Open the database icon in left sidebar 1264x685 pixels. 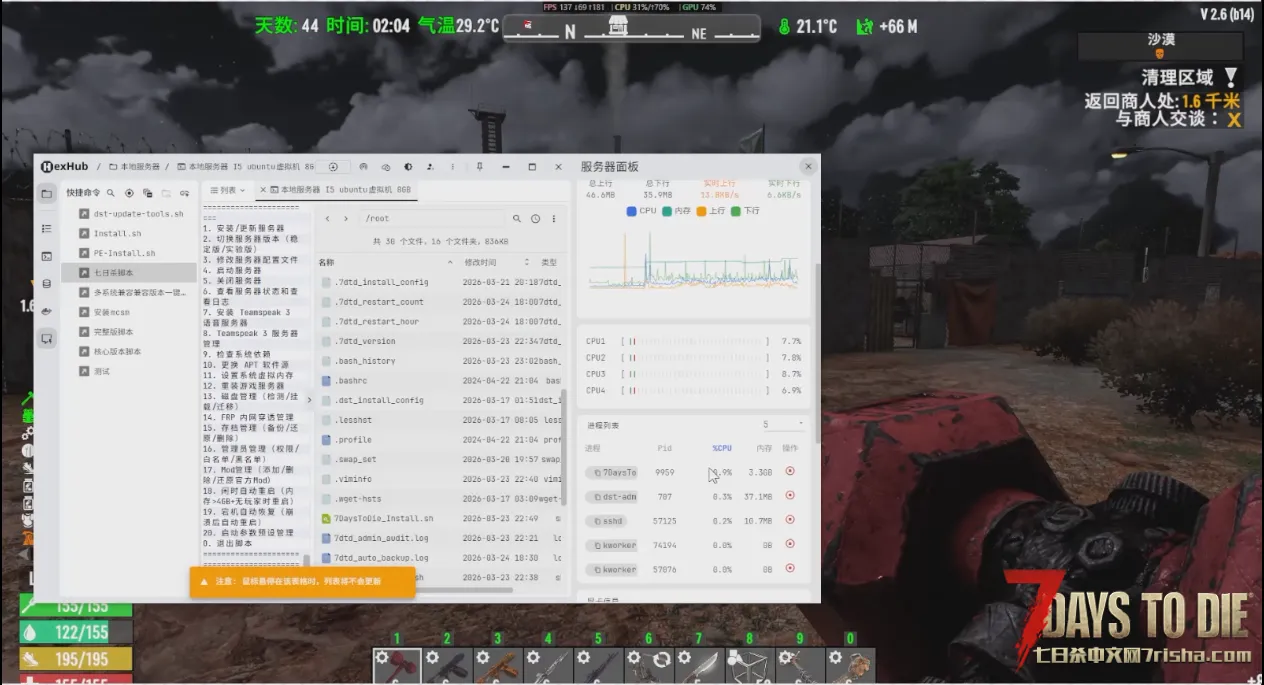point(46,283)
